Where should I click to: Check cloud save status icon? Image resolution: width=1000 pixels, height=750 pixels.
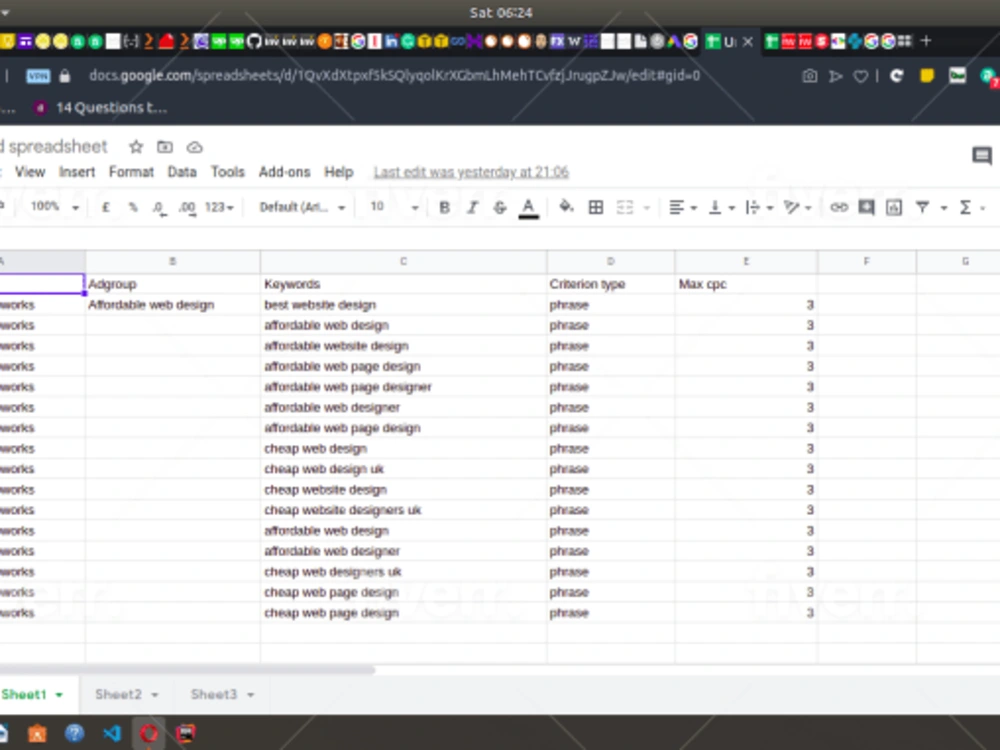pyautogui.click(x=195, y=147)
